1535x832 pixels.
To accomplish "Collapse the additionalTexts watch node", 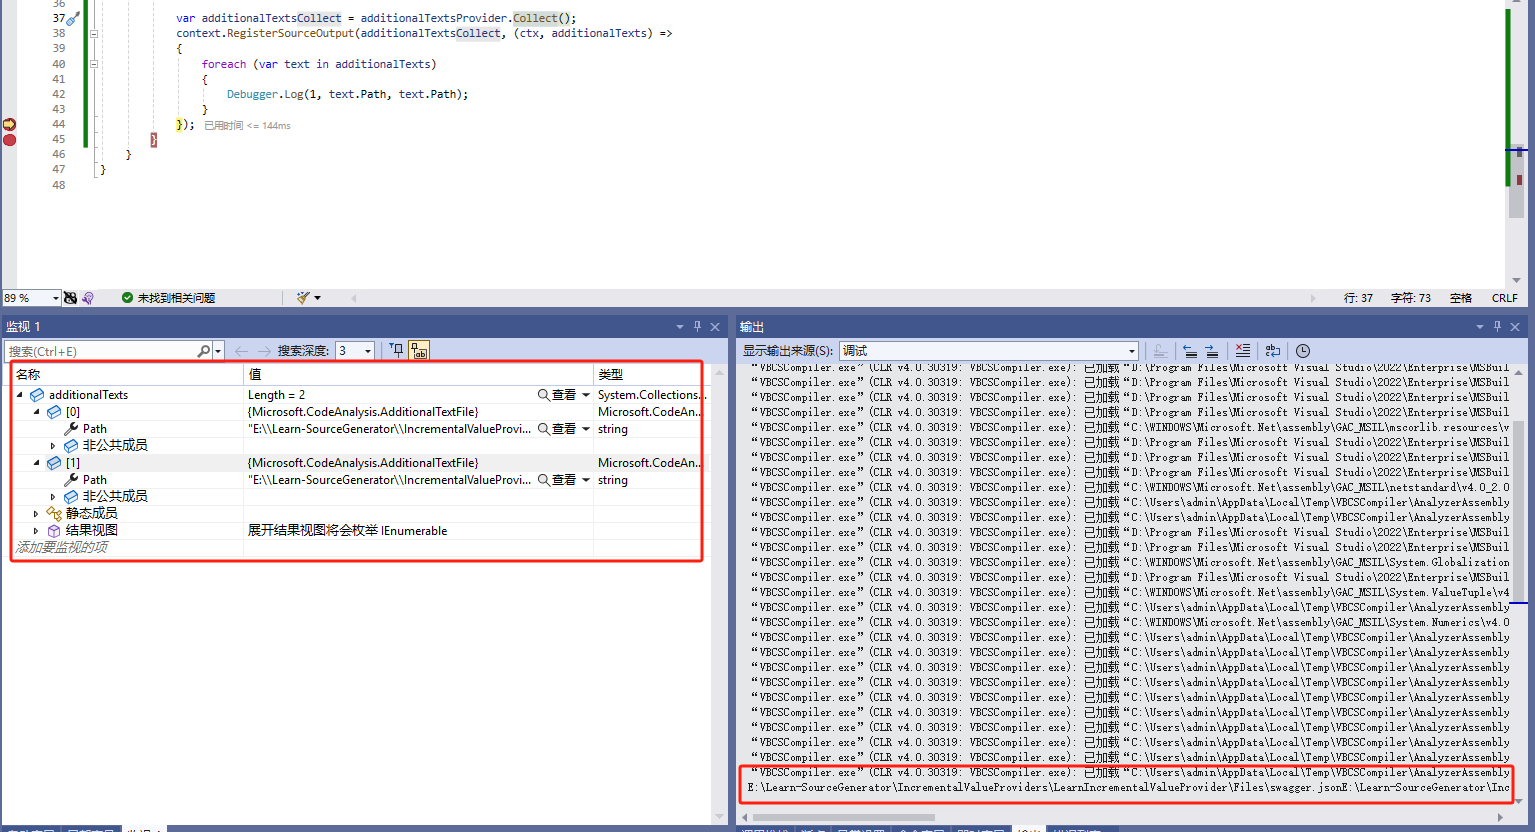I will [20, 395].
